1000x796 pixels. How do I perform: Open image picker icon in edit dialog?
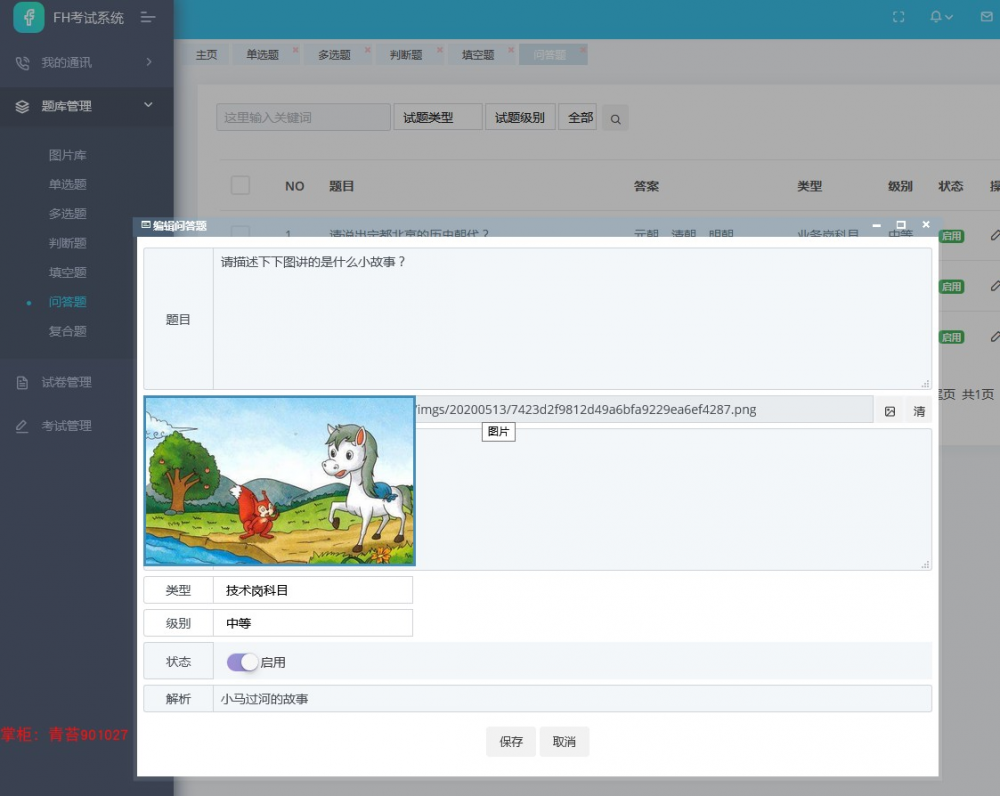(x=890, y=409)
